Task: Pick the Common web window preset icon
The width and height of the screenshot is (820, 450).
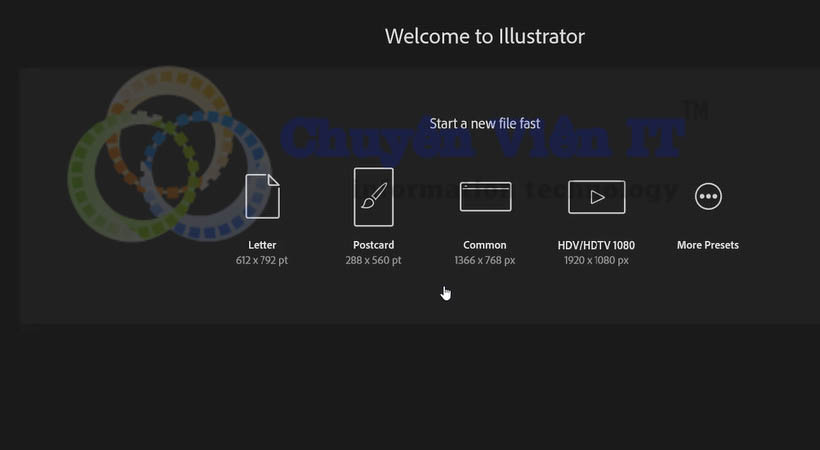Action: pyautogui.click(x=485, y=196)
